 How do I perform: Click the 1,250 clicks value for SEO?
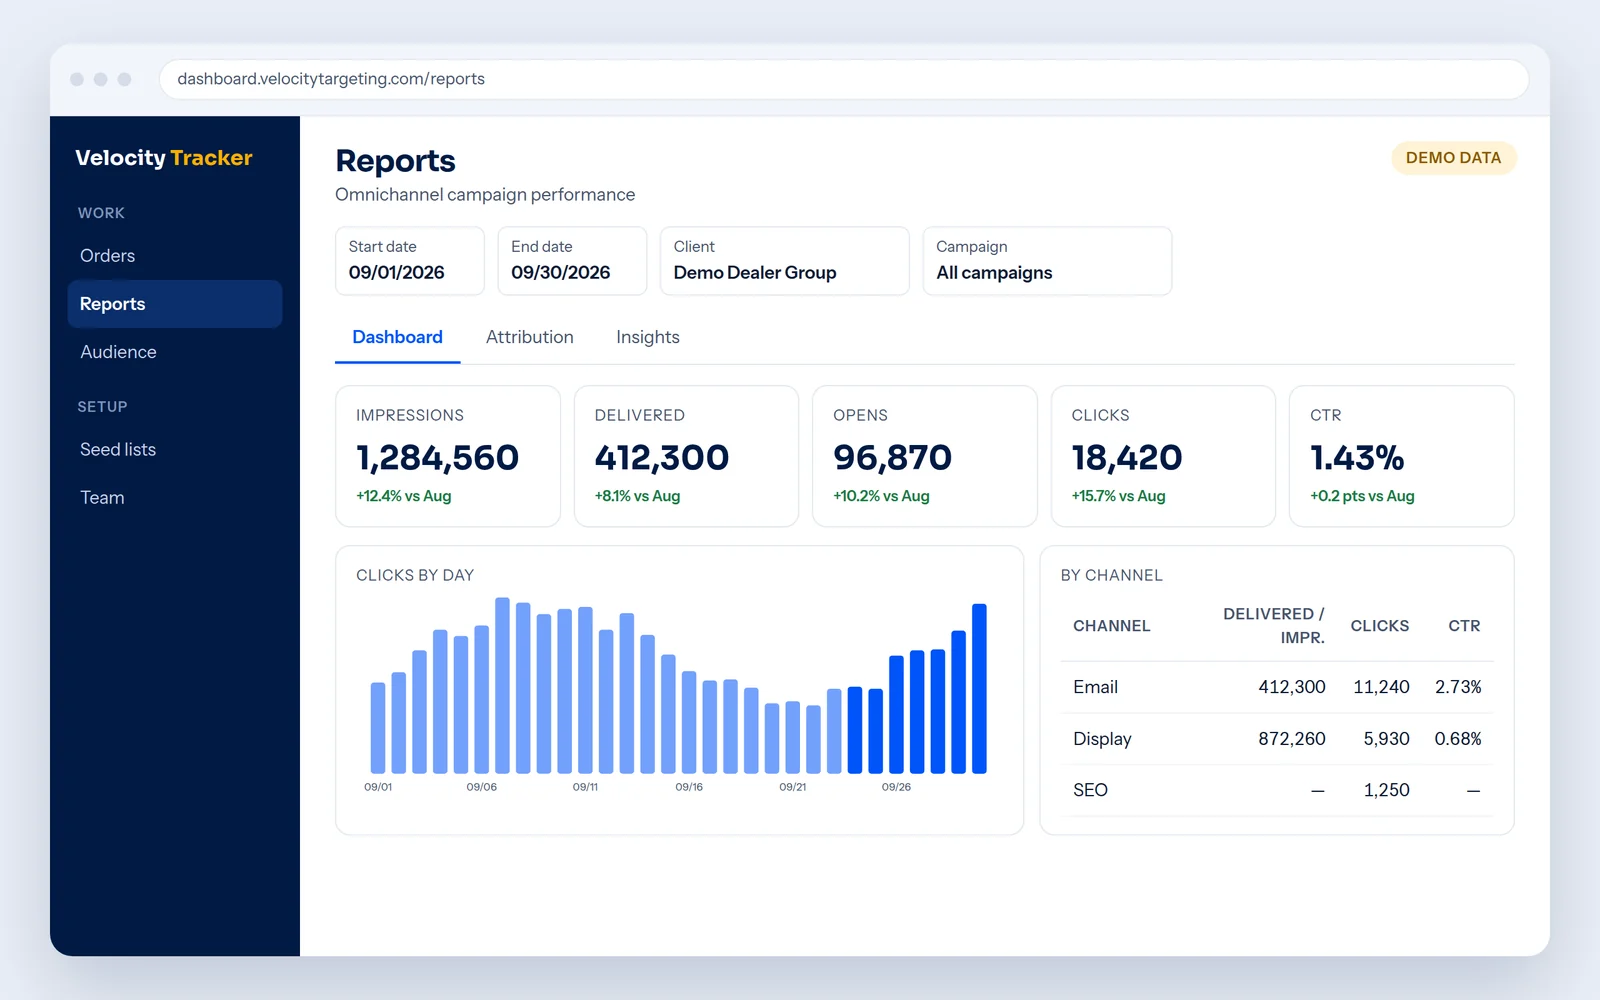1386,790
